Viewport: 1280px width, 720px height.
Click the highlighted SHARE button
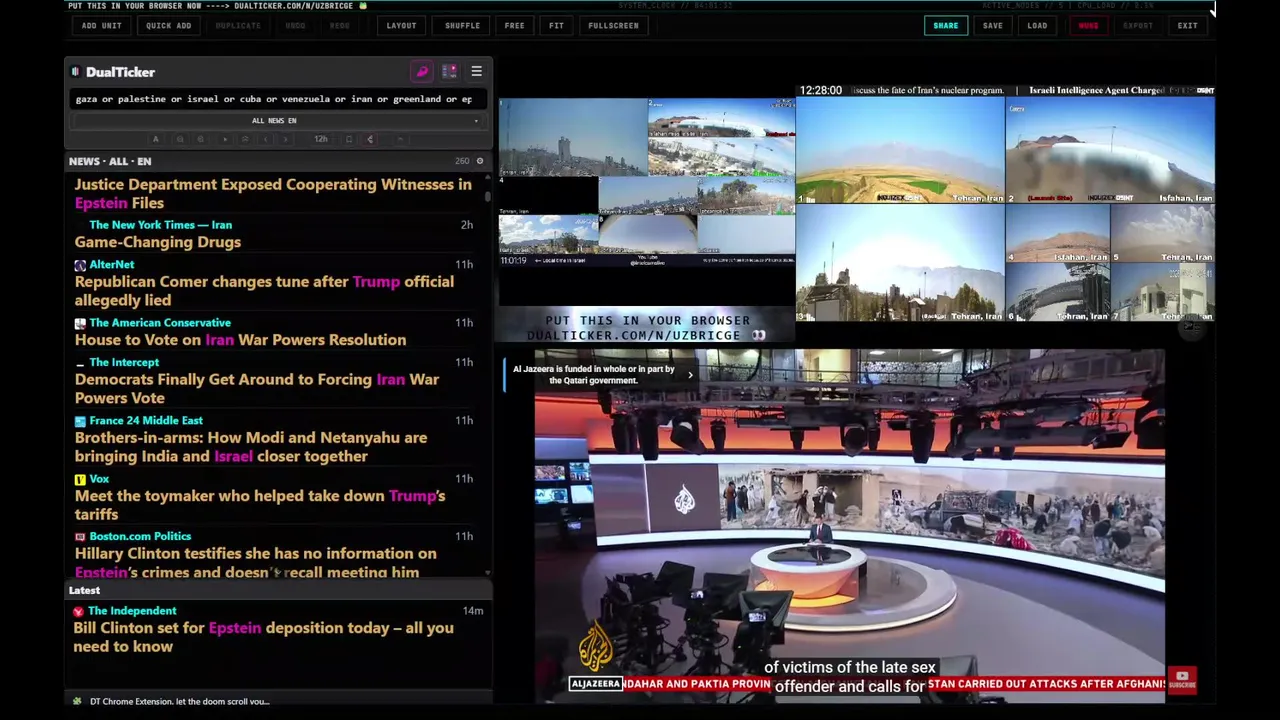click(x=946, y=26)
